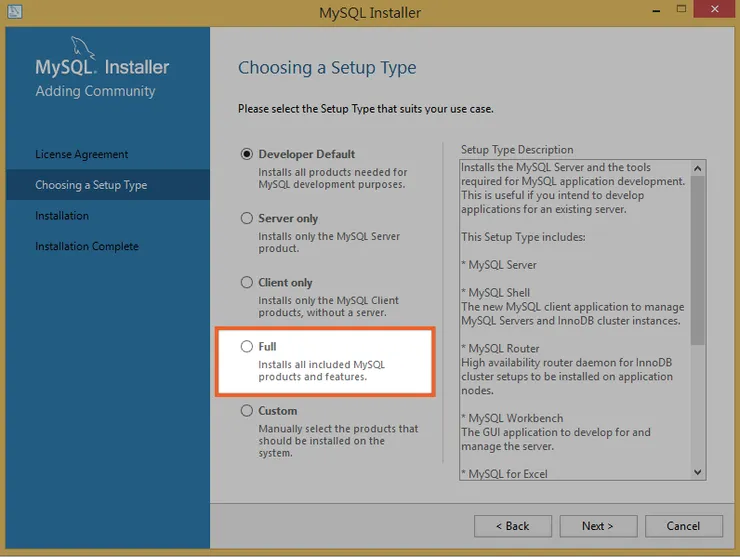Choose the Server only setup type
This screenshot has height=557, width=740.
(247, 218)
